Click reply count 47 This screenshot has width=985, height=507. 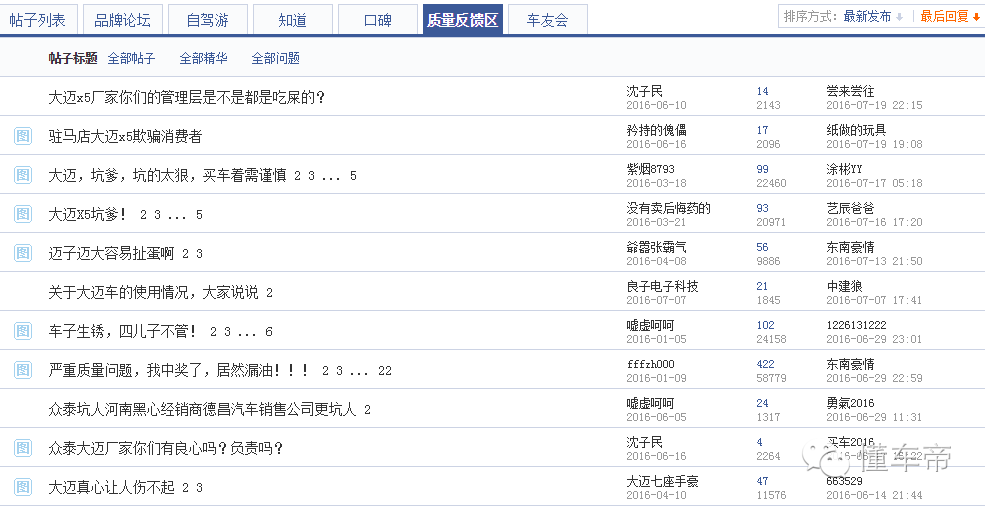point(763,481)
